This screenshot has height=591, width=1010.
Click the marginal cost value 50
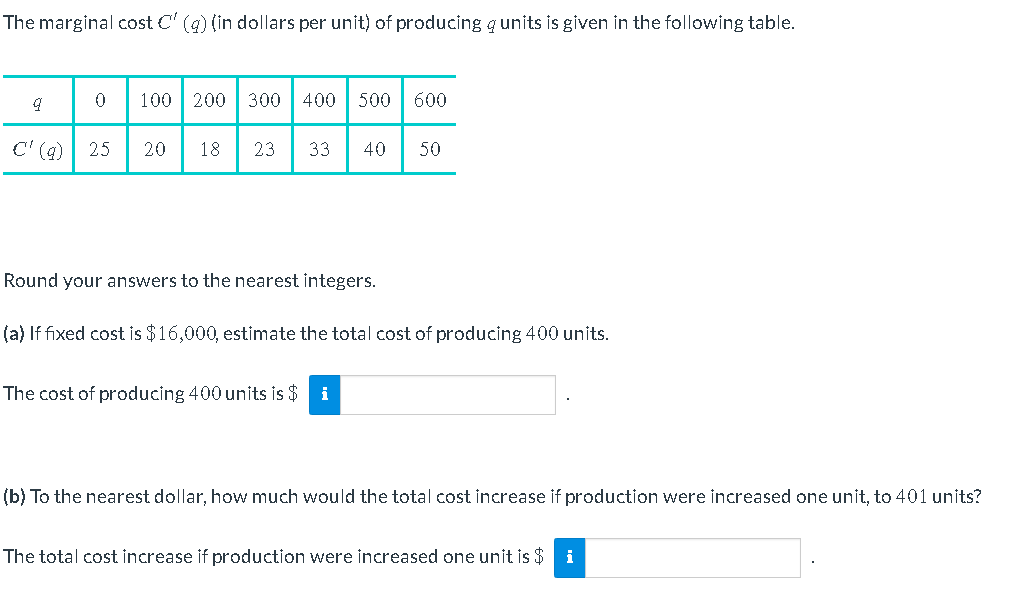(x=429, y=148)
